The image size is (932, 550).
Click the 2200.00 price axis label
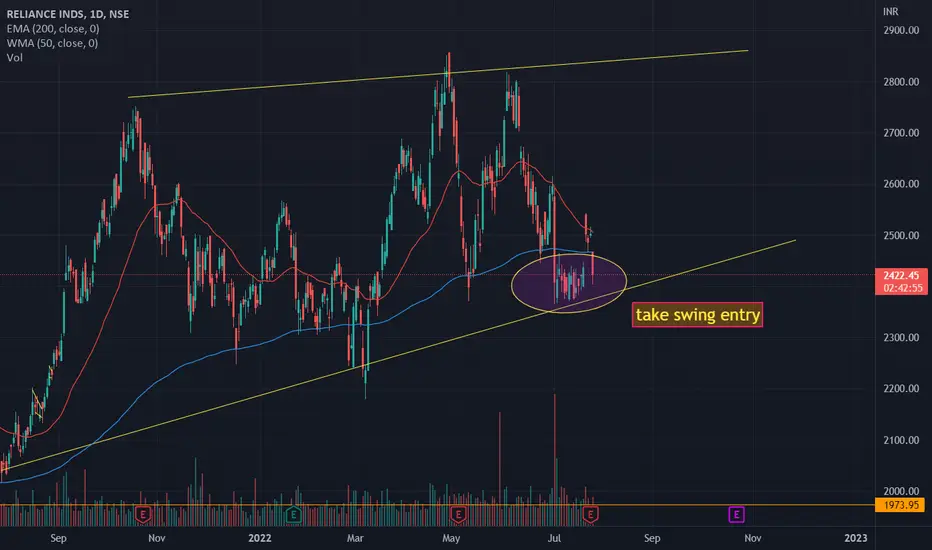(901, 388)
